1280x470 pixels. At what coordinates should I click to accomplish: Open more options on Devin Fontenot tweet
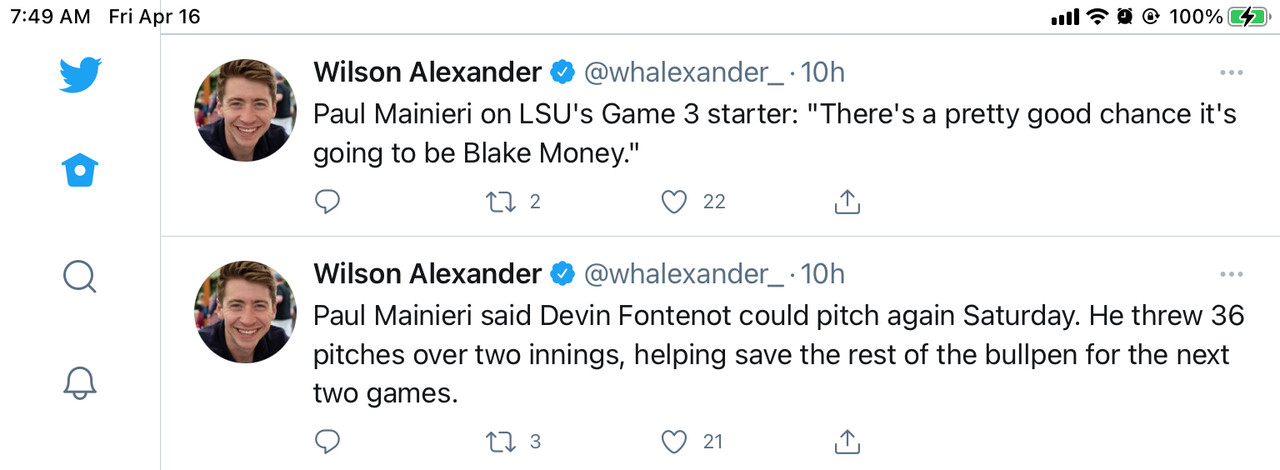click(x=1232, y=274)
